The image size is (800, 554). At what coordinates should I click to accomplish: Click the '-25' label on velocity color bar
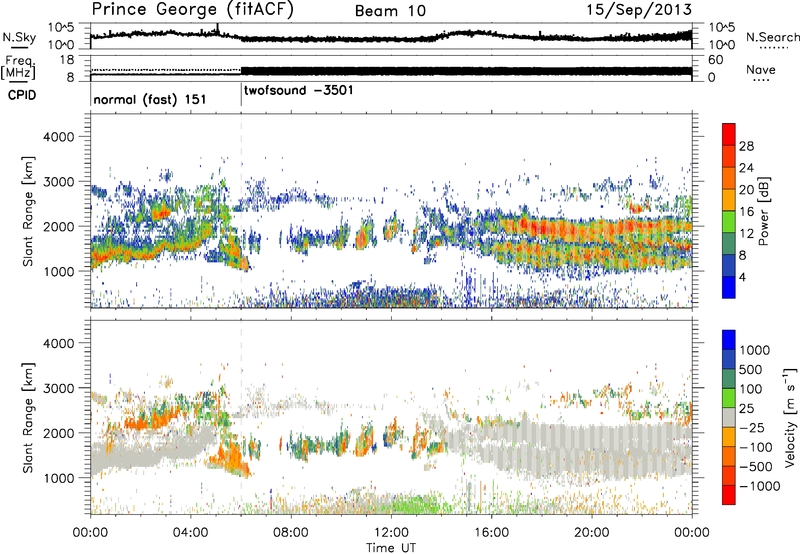point(752,428)
